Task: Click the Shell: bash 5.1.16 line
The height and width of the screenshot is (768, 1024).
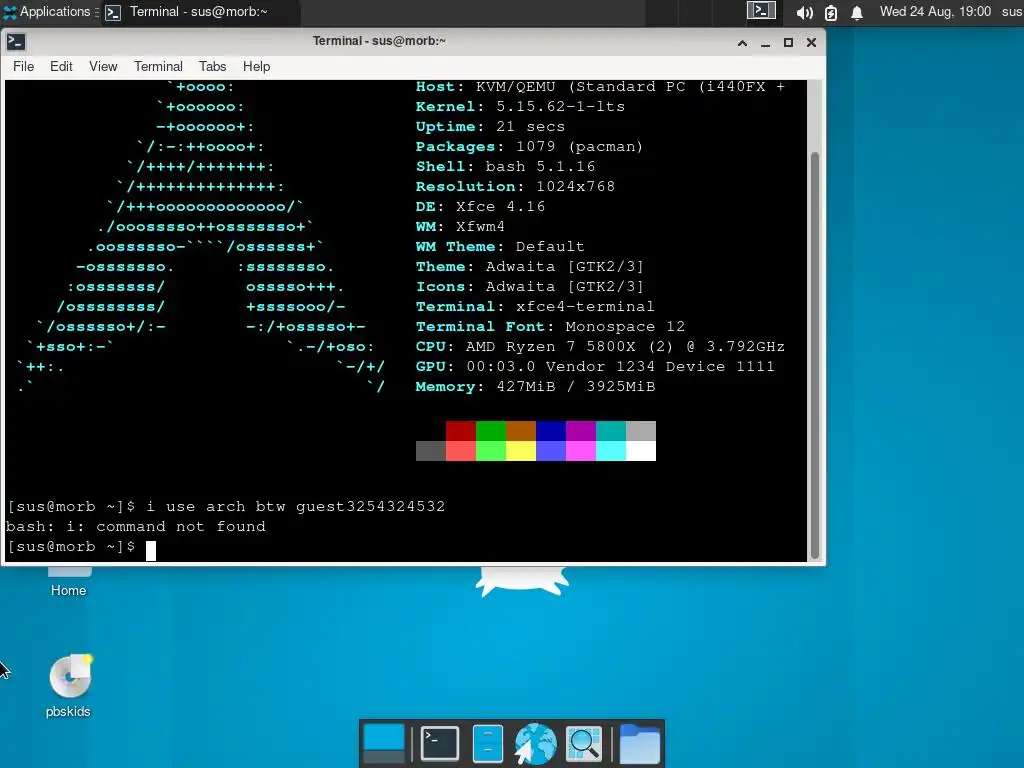Action: coord(505,167)
